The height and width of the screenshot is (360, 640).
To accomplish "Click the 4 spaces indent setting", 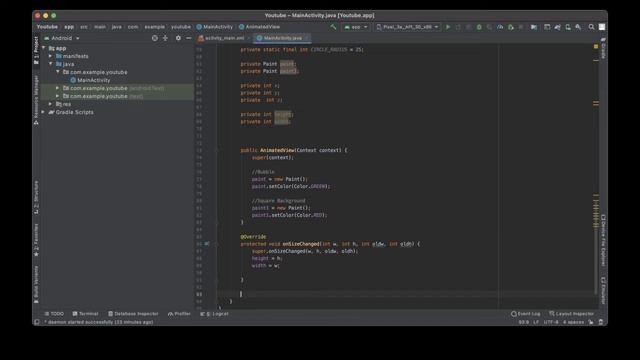I will (573, 322).
